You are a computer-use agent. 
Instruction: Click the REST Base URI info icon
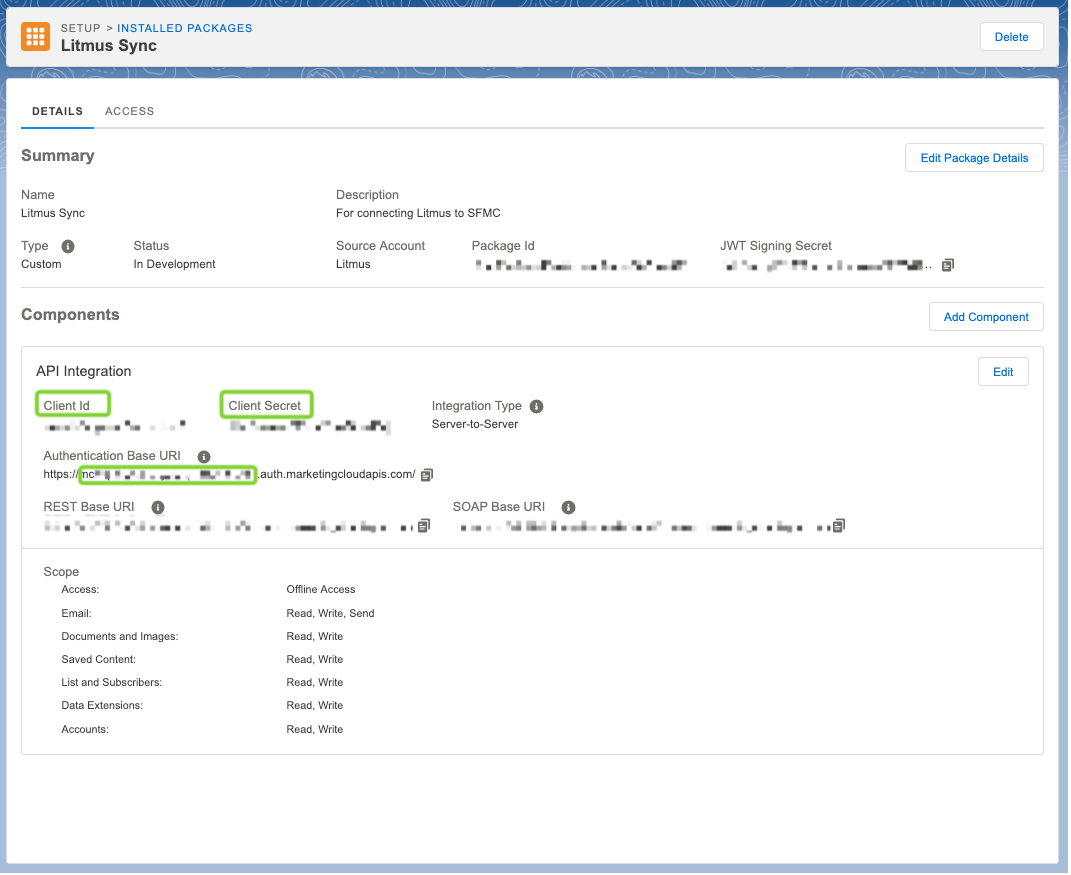click(x=157, y=507)
